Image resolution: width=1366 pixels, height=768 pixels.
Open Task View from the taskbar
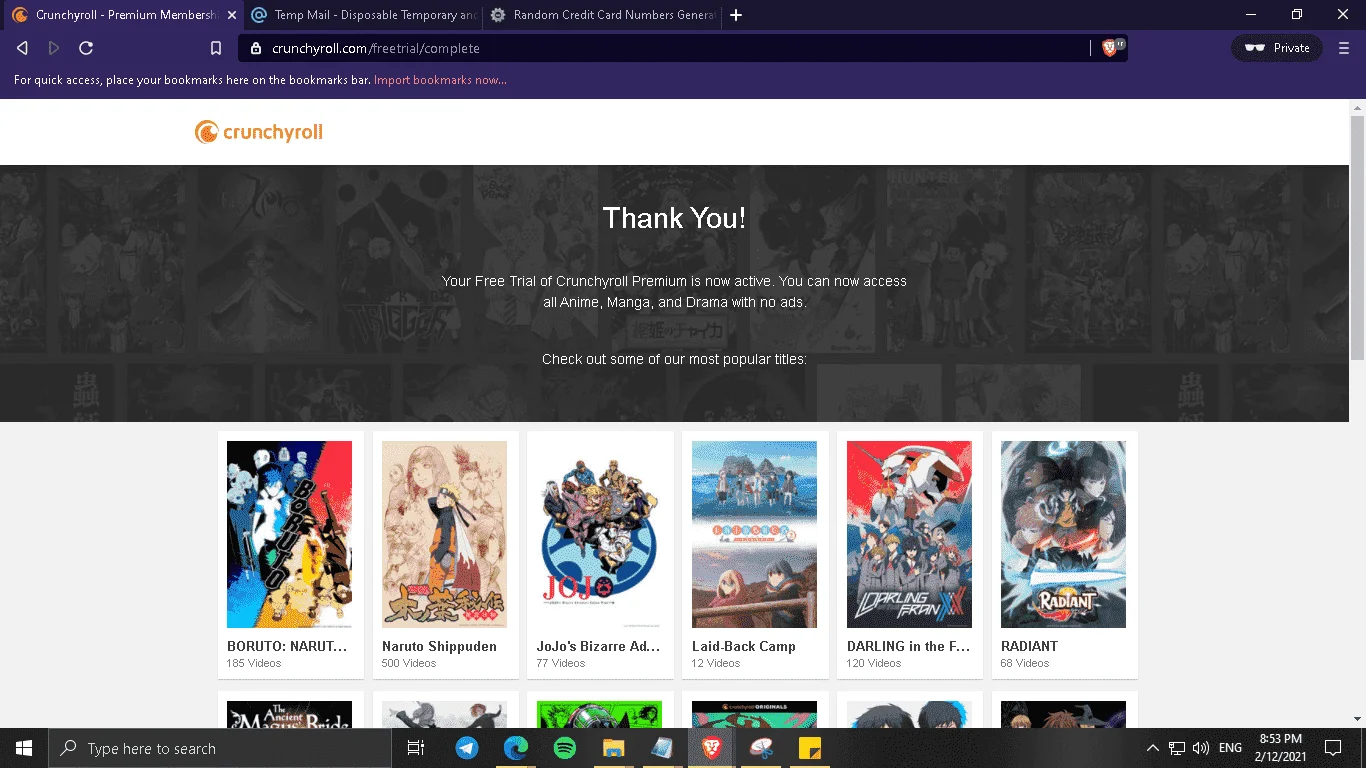point(416,748)
